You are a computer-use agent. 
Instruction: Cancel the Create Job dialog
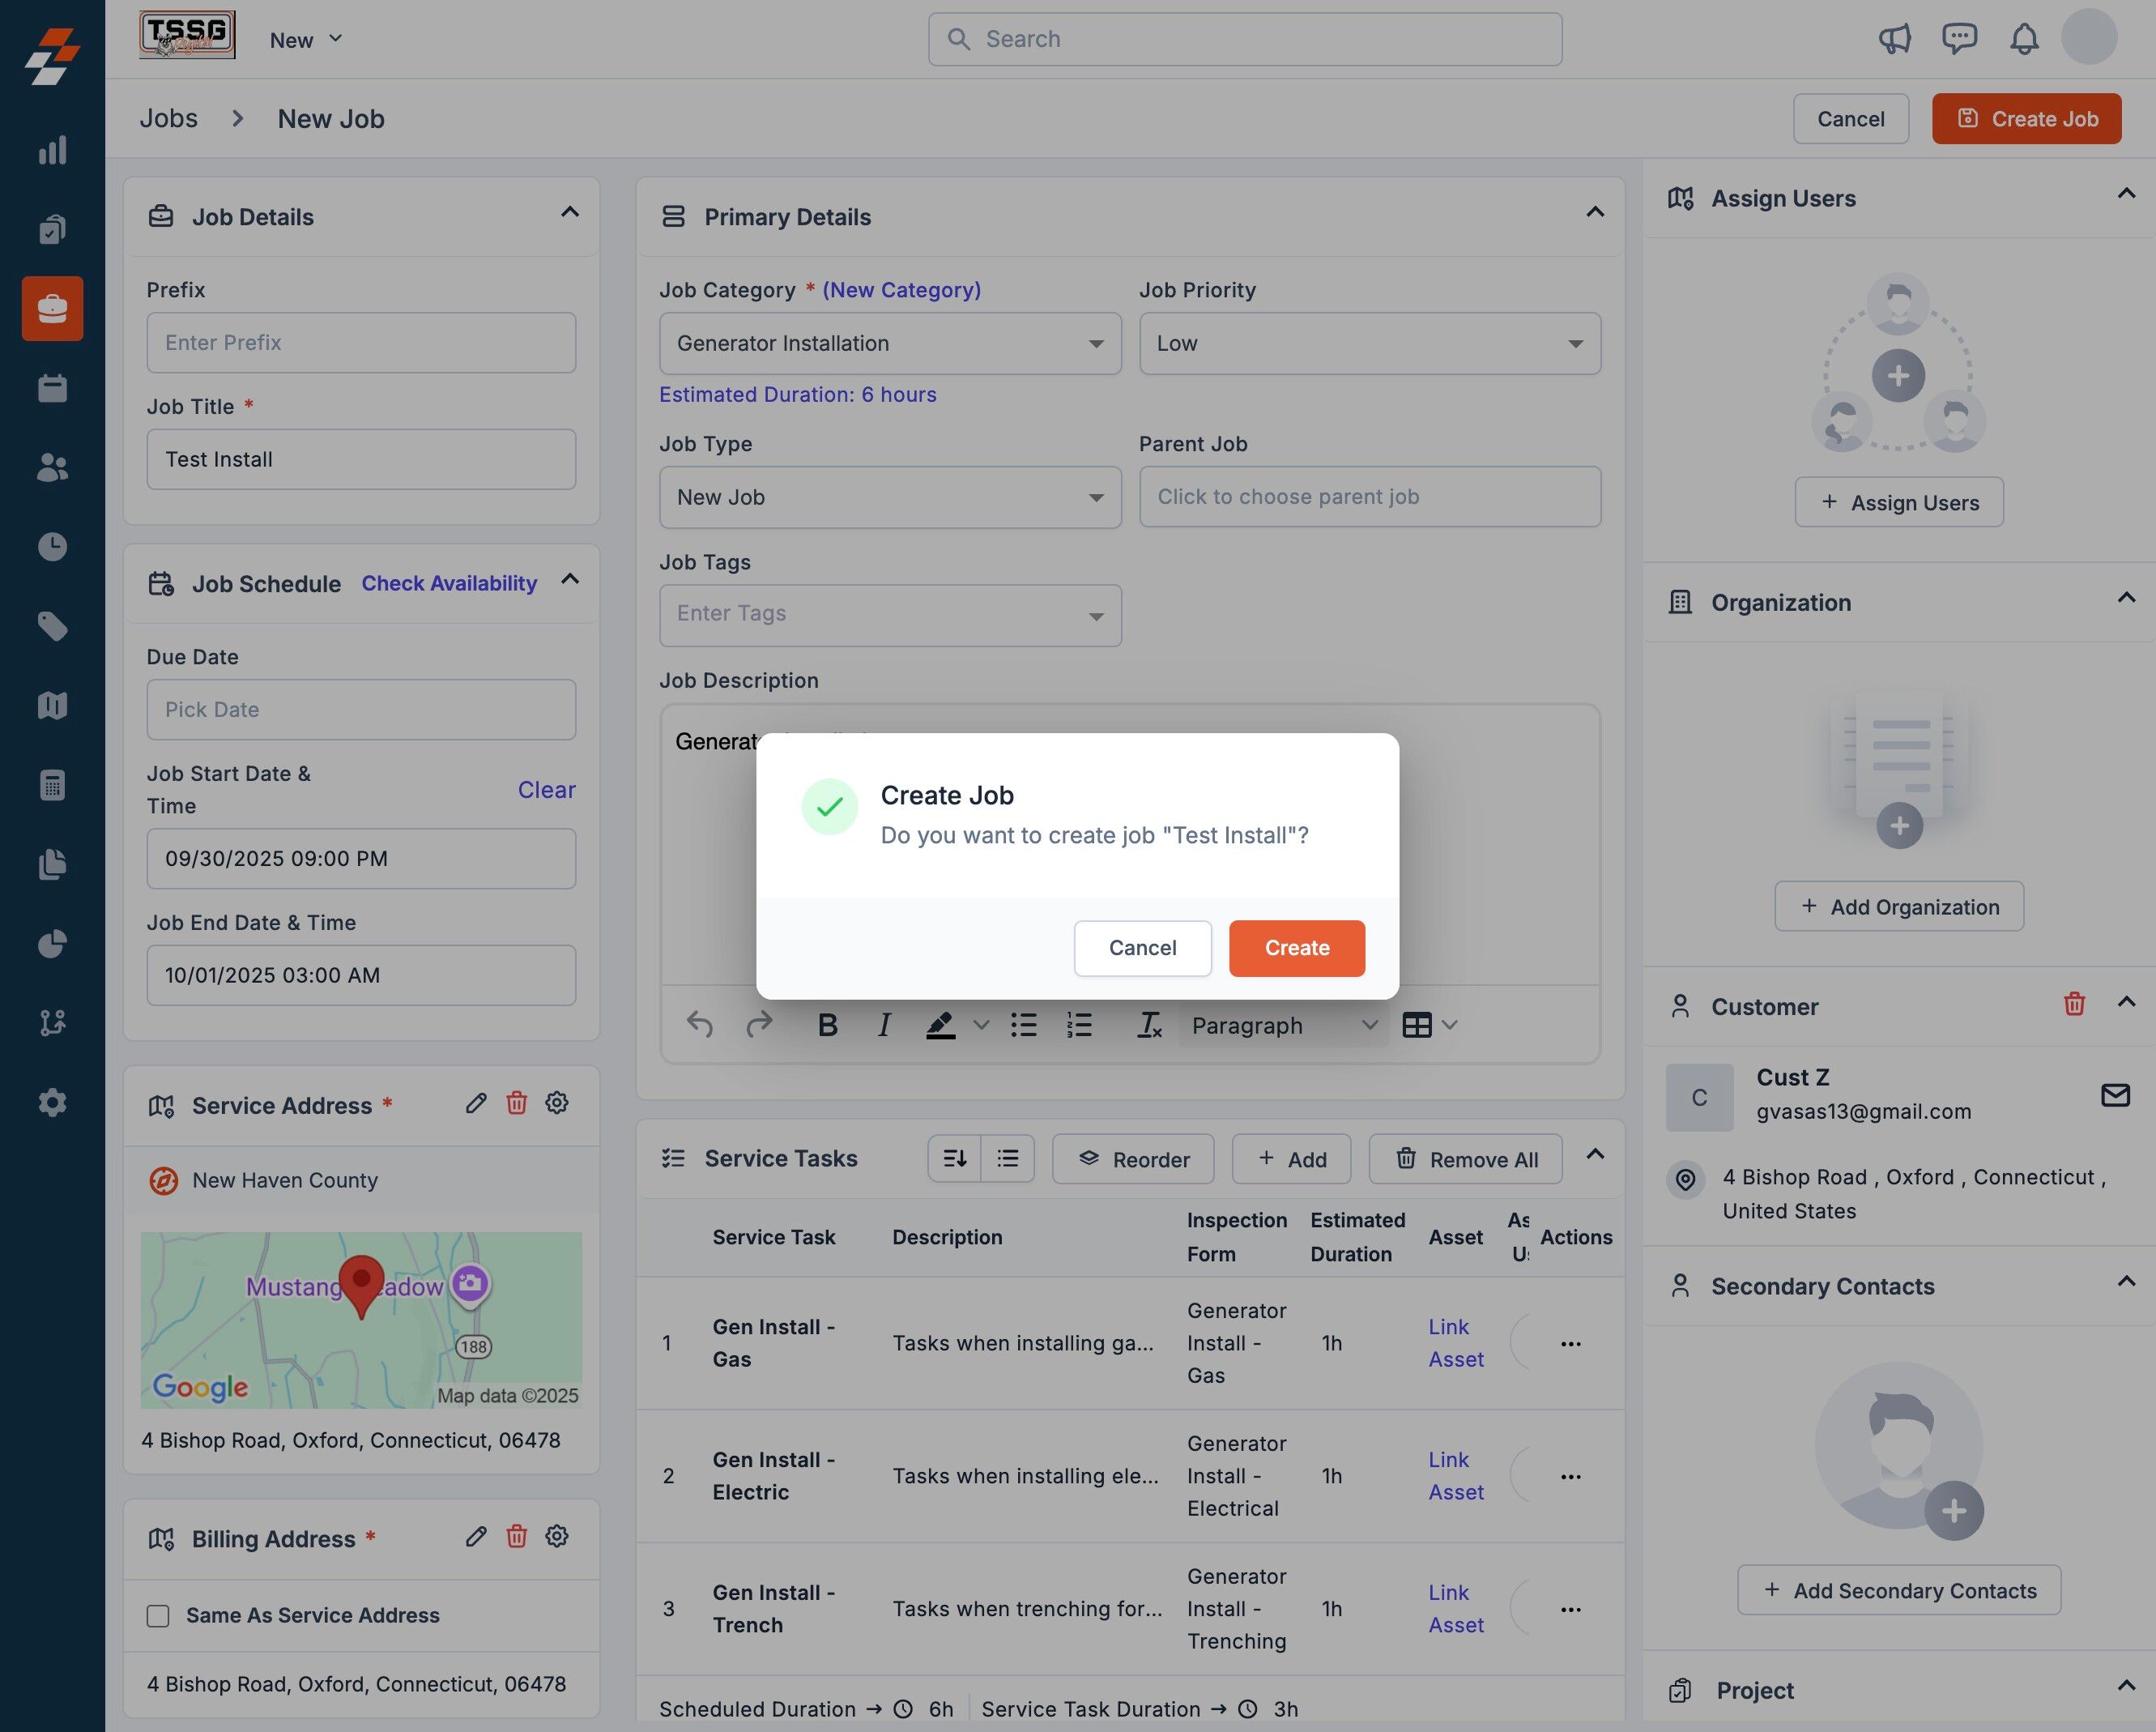[1142, 947]
